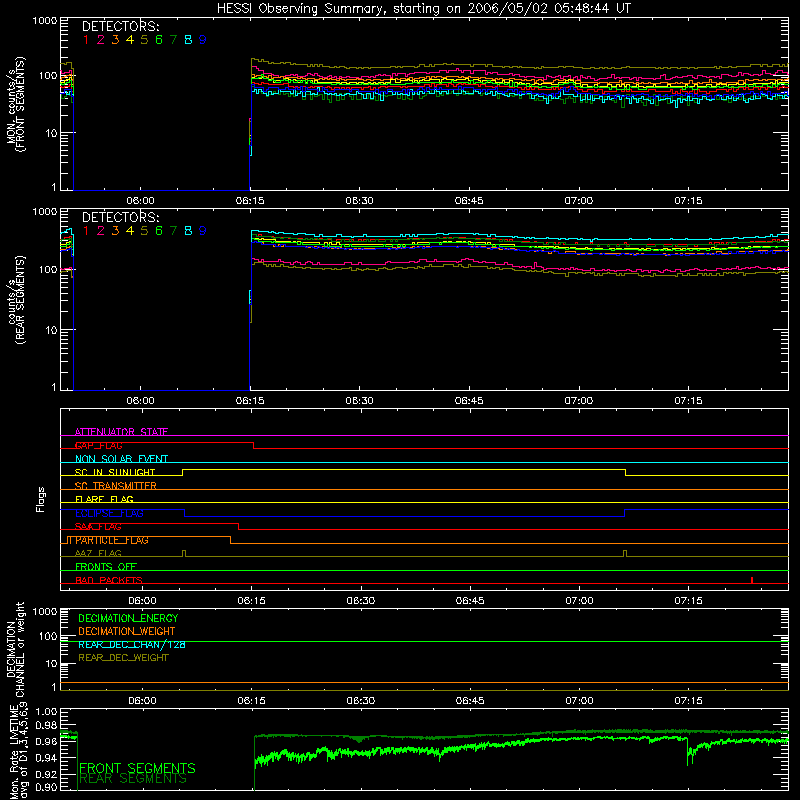Click the red BAD_PACKETS spike marker
Viewport: 800px width, 800px height.
pyautogui.click(x=752, y=580)
